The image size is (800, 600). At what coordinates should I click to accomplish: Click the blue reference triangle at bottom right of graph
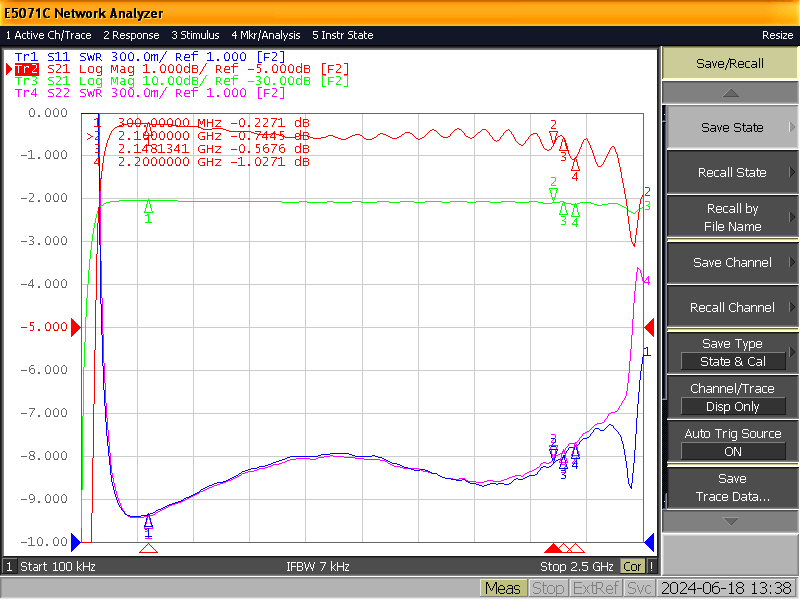[649, 542]
